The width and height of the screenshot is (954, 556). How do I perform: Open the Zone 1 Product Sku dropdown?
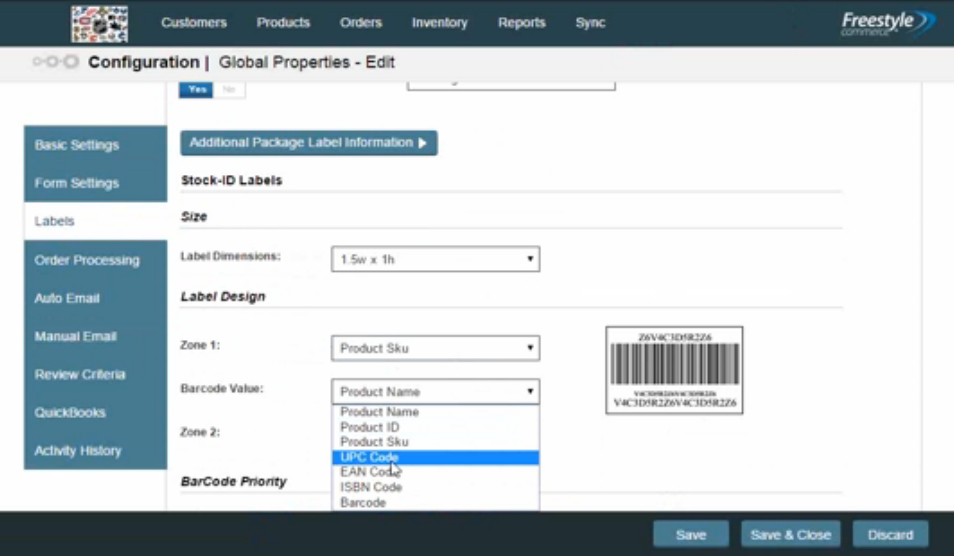435,348
